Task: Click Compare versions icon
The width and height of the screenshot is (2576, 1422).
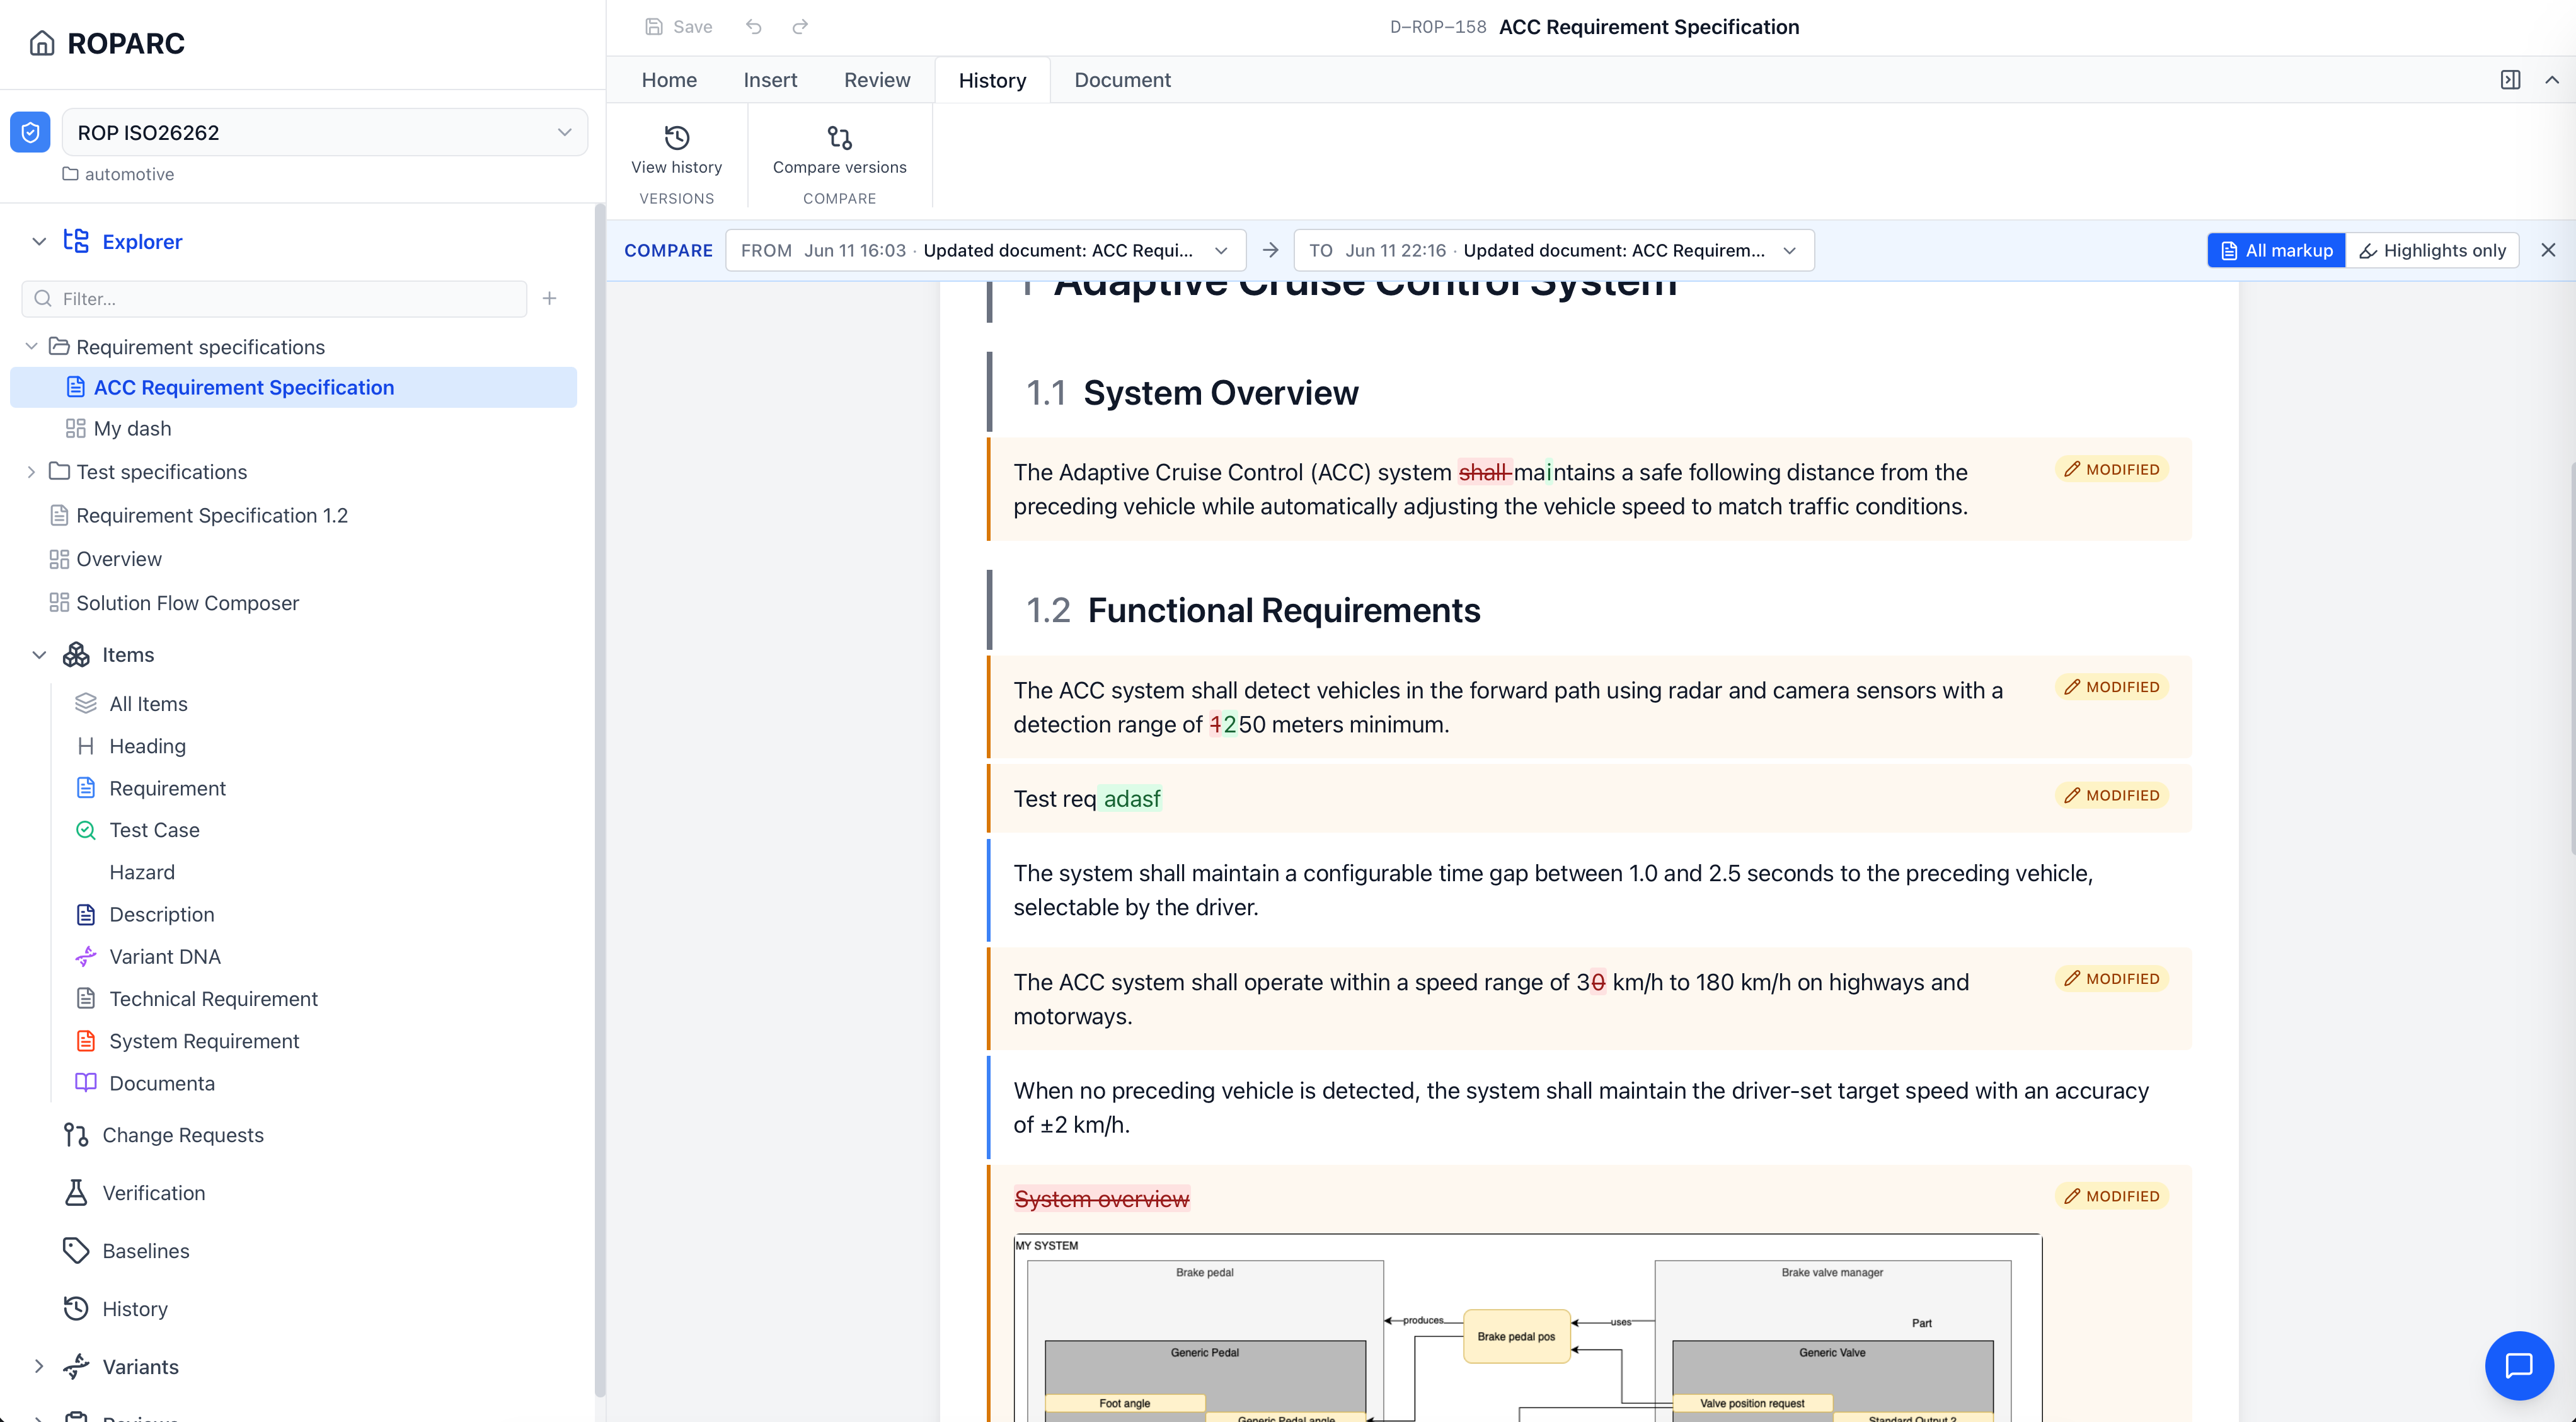Action: coord(840,137)
